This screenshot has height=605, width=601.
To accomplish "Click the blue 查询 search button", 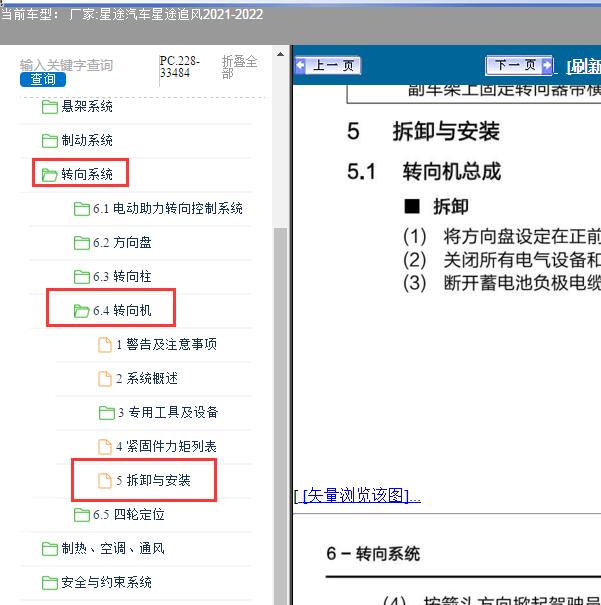I will (43, 79).
